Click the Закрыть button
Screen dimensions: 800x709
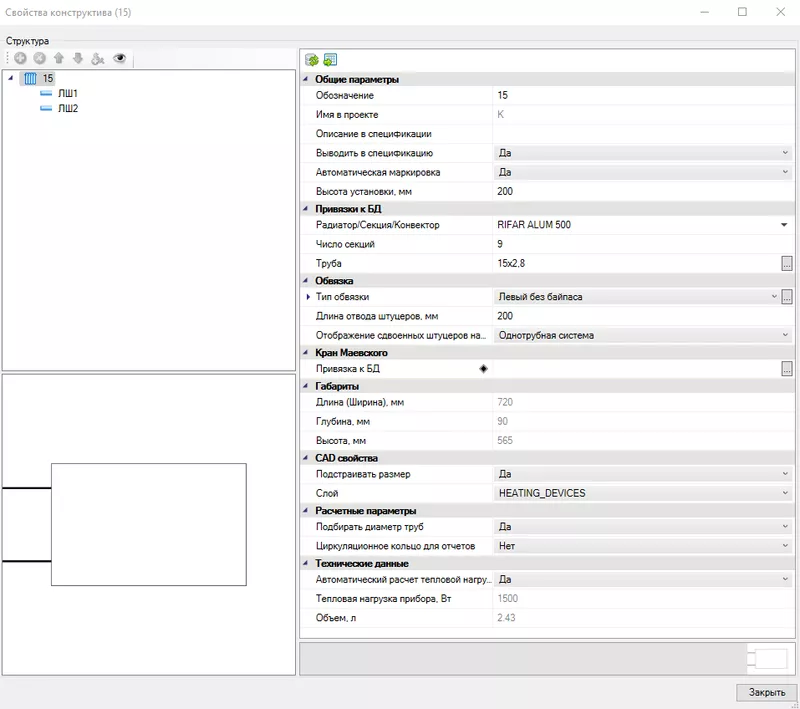tap(764, 690)
